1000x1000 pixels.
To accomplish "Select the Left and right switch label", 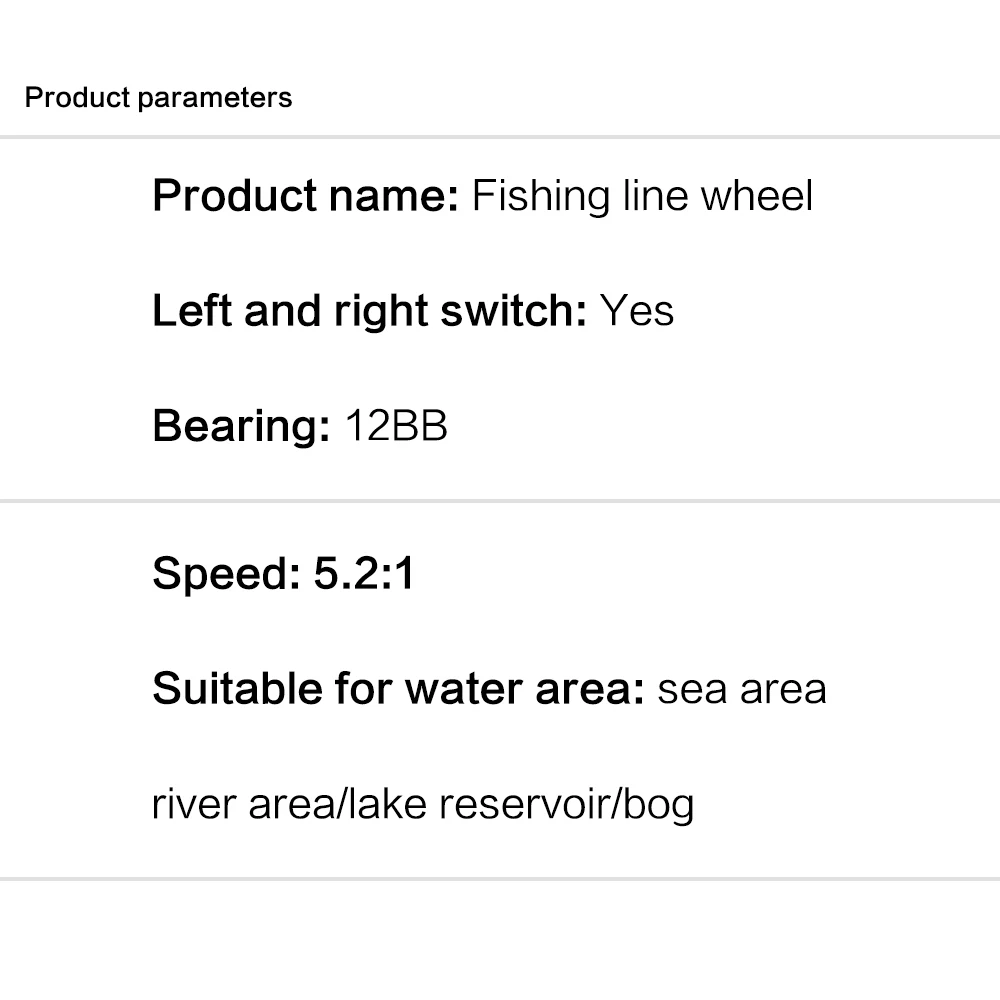I will (x=368, y=311).
